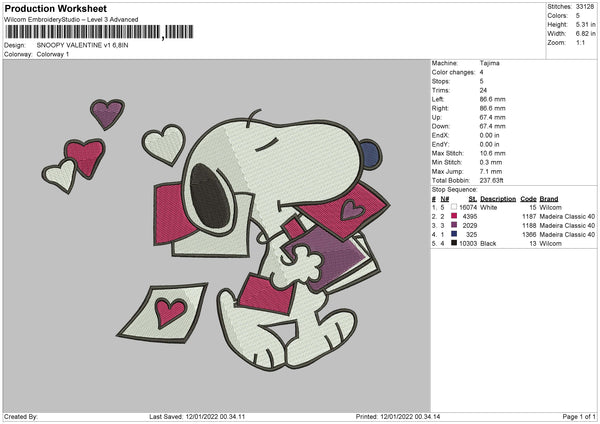Click the black thread color swatch
Image resolution: width=600 pixels, height=424 pixels.
point(454,243)
